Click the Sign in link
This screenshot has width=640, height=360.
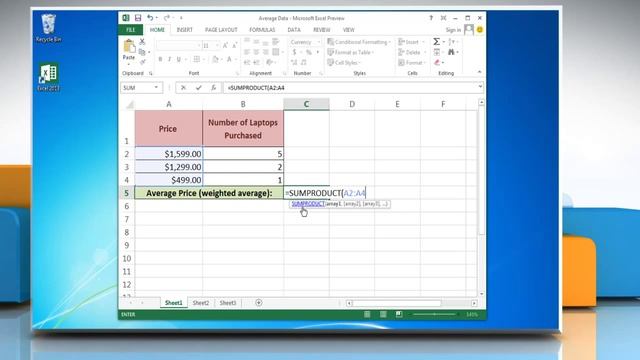[x=453, y=30]
